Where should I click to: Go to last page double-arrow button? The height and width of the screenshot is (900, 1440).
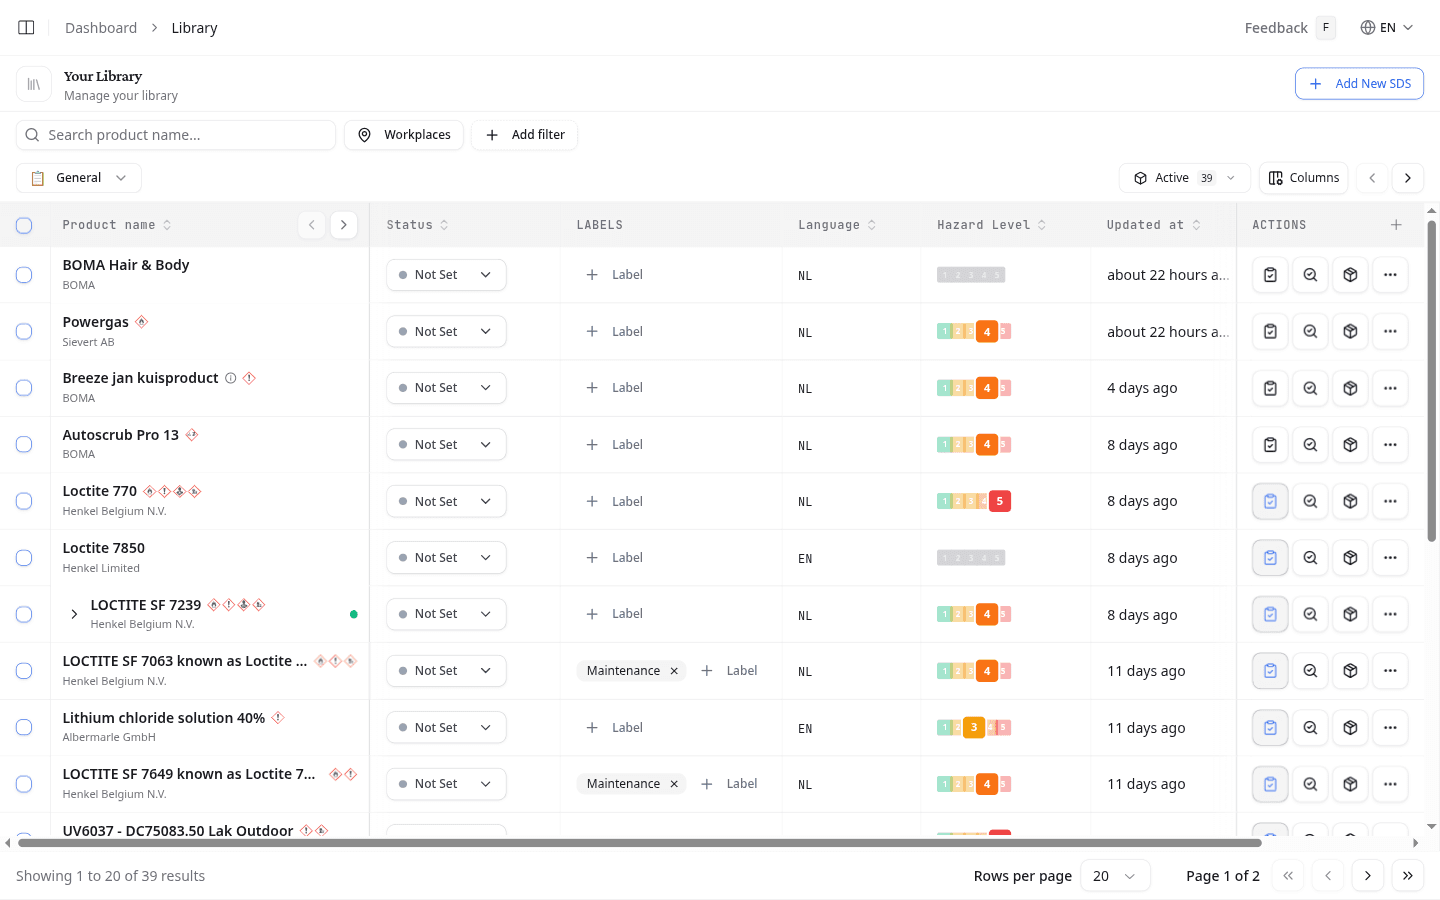pos(1408,876)
